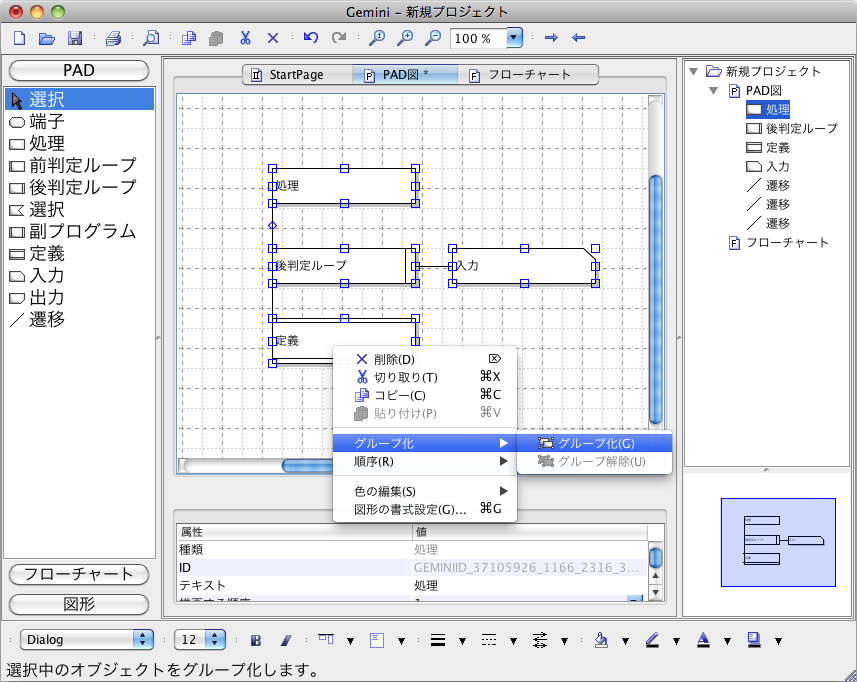This screenshot has height=682, width=857.
Task: Select the 選択 pointer tool
Action: (80, 99)
